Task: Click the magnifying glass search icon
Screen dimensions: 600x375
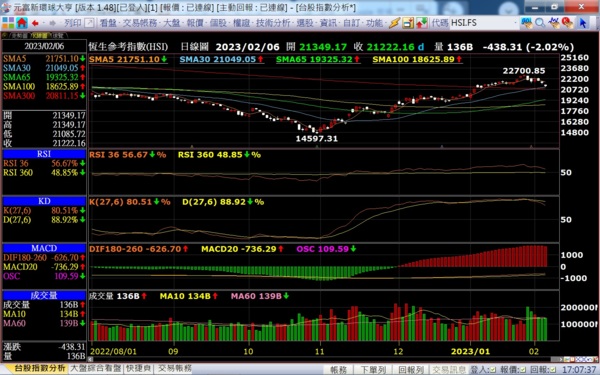Action: (x=540, y=23)
